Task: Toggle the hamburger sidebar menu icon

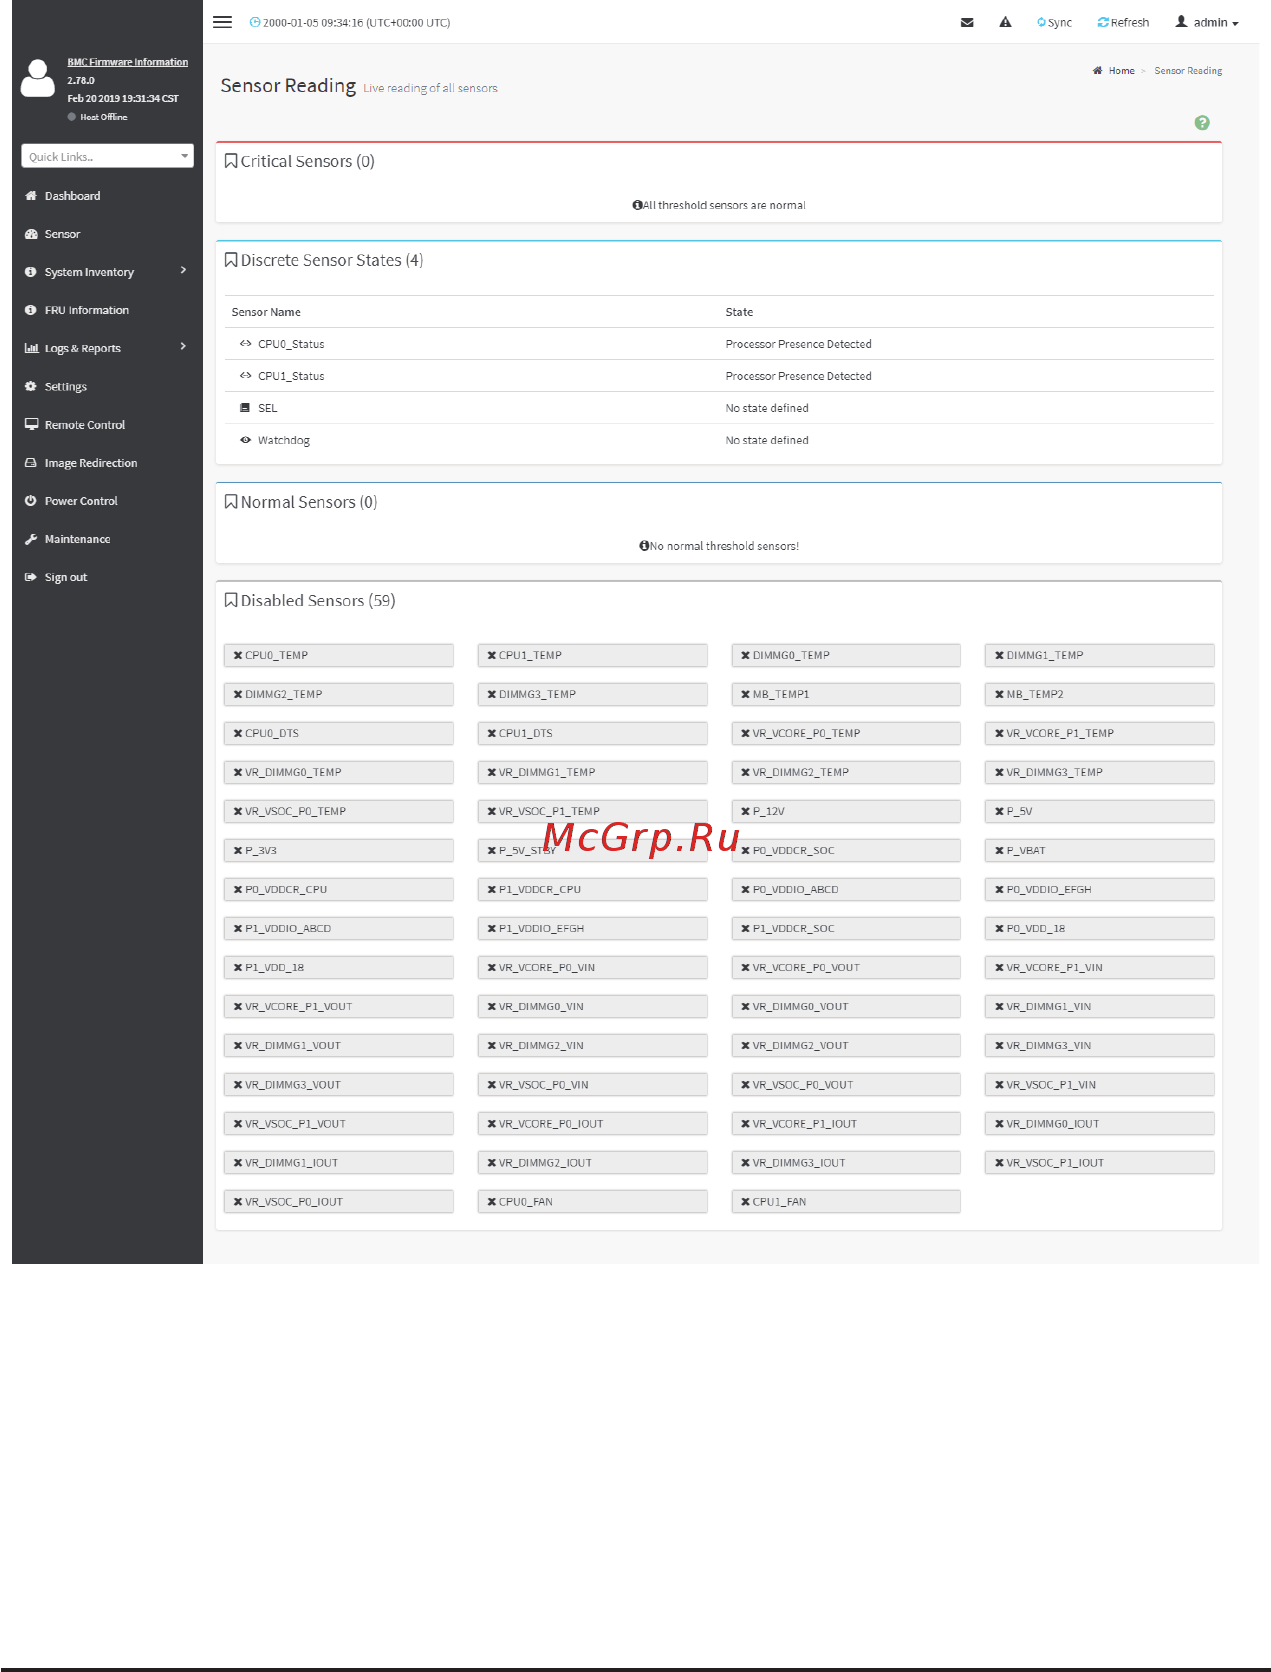Action: [x=222, y=22]
